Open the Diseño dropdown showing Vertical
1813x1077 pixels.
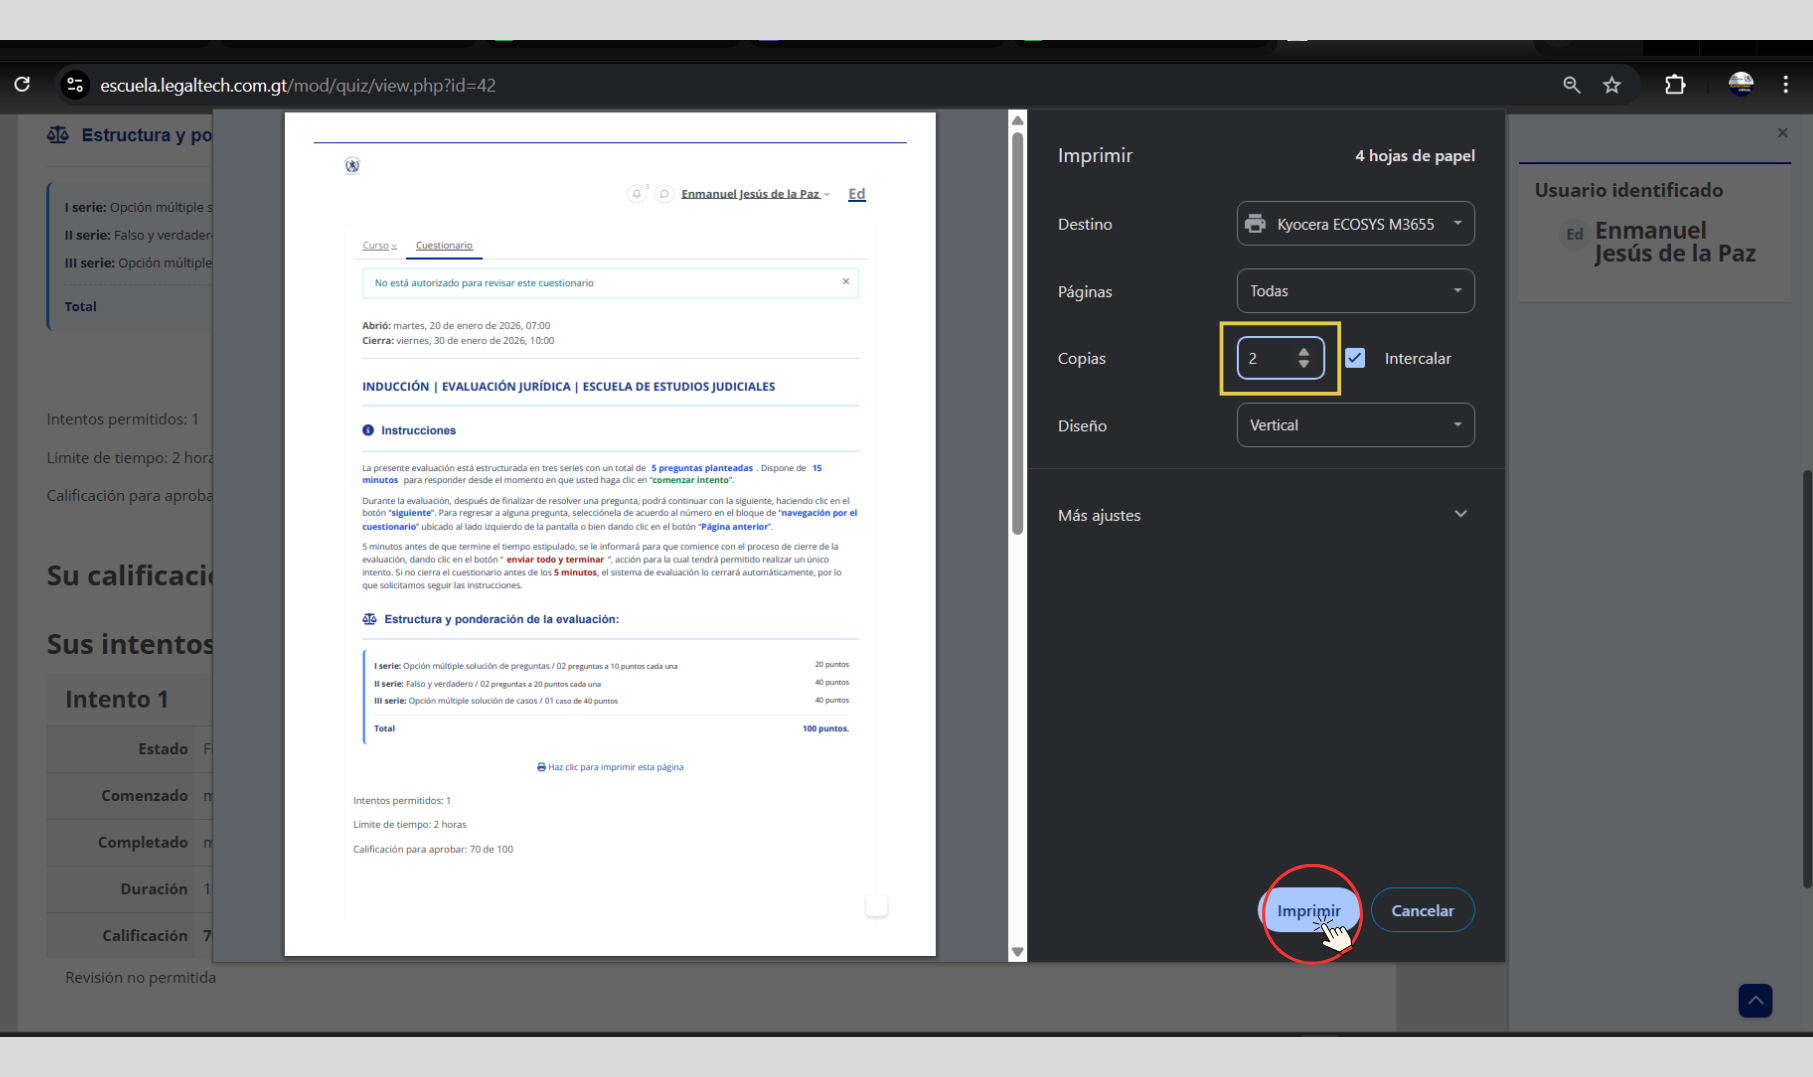1355,425
